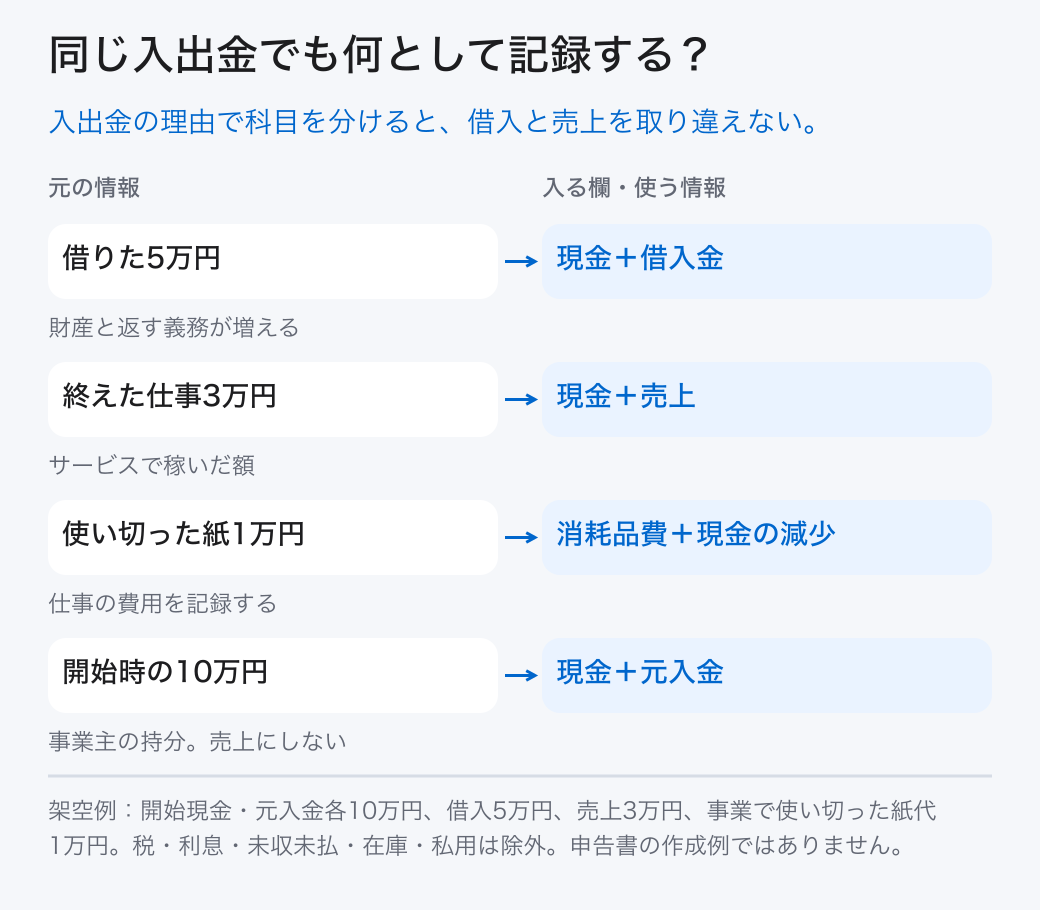Viewport: 1040px width, 910px height.
Task: Click the blue subtitle 入出金の理由で科目を分けると
Action: 243,122
